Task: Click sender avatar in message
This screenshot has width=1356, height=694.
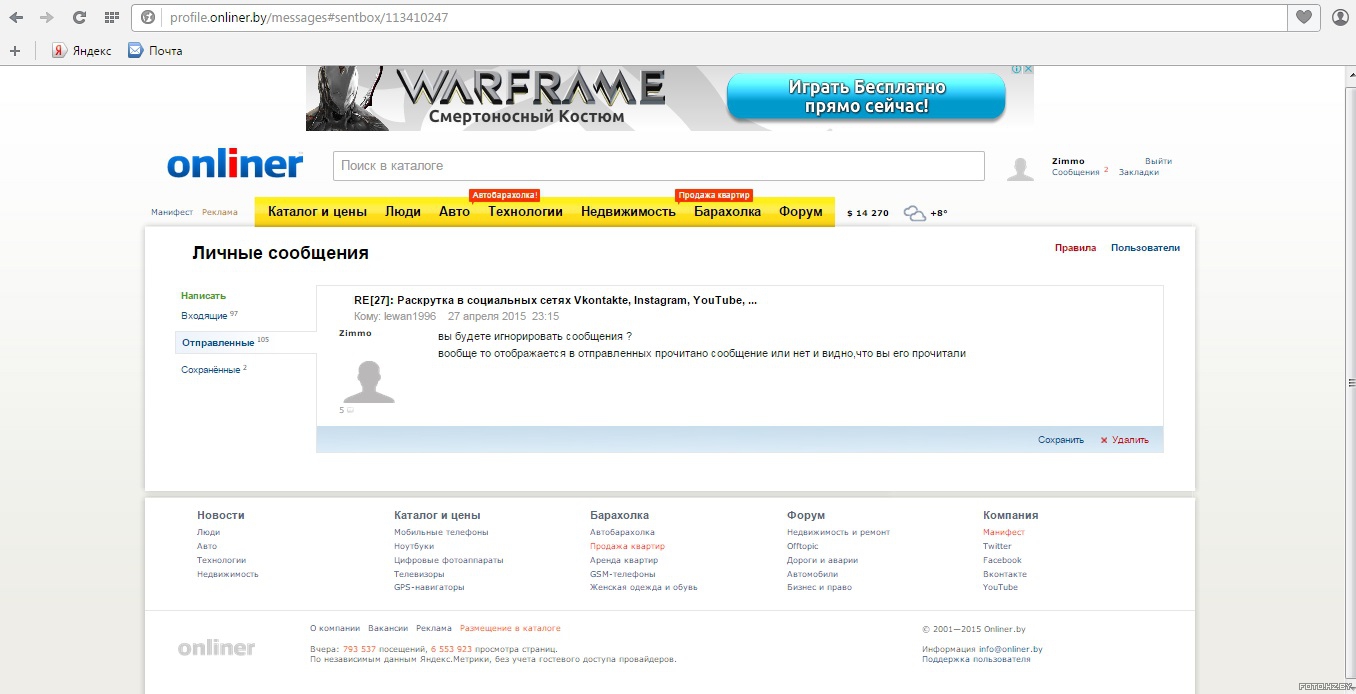Action: click(369, 382)
